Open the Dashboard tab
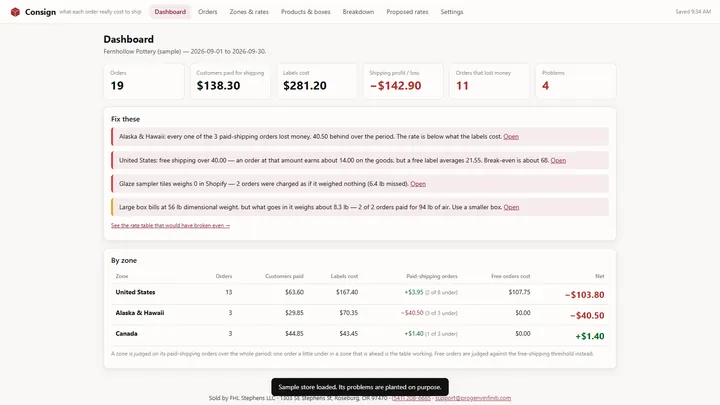 coord(170,12)
